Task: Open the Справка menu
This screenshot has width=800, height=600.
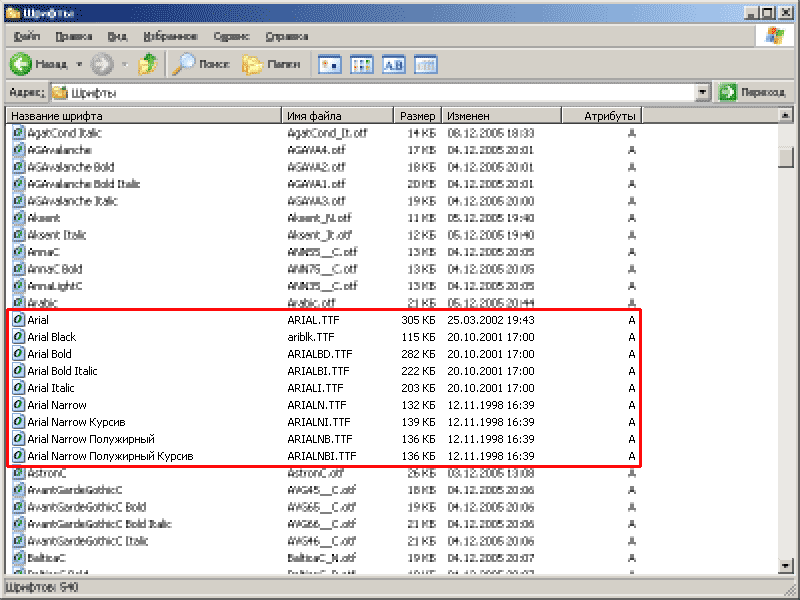Action: tap(287, 36)
